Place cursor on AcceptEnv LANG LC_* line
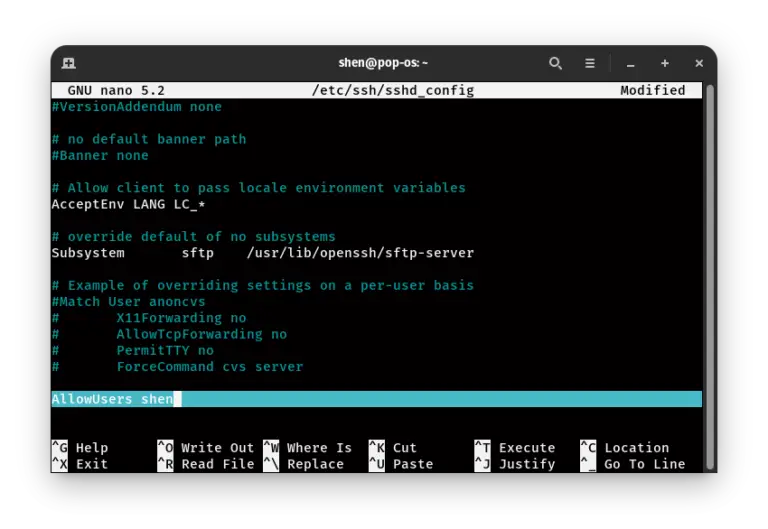Viewport: 768px width, 529px height. 128,204
